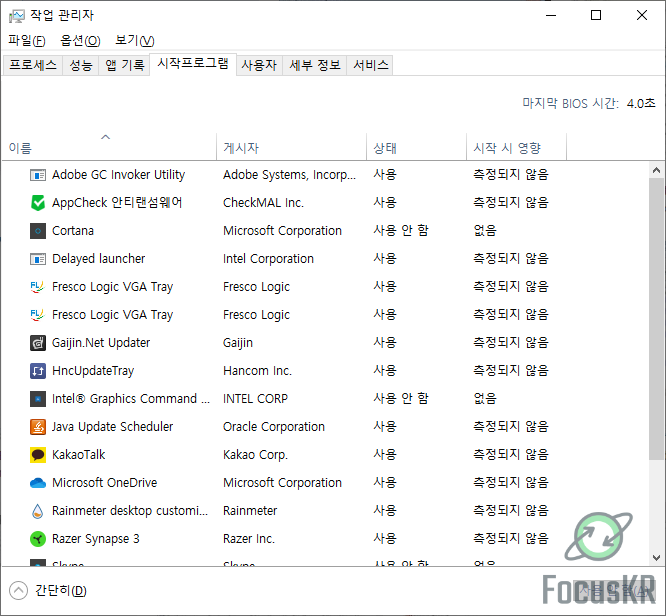
Task: Switch to the 서비스 tab
Action: [371, 65]
